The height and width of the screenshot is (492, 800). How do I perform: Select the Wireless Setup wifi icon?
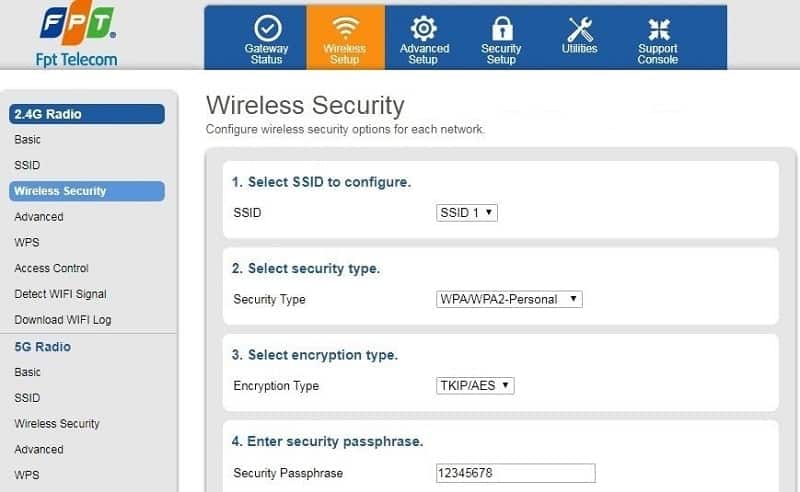click(x=345, y=27)
